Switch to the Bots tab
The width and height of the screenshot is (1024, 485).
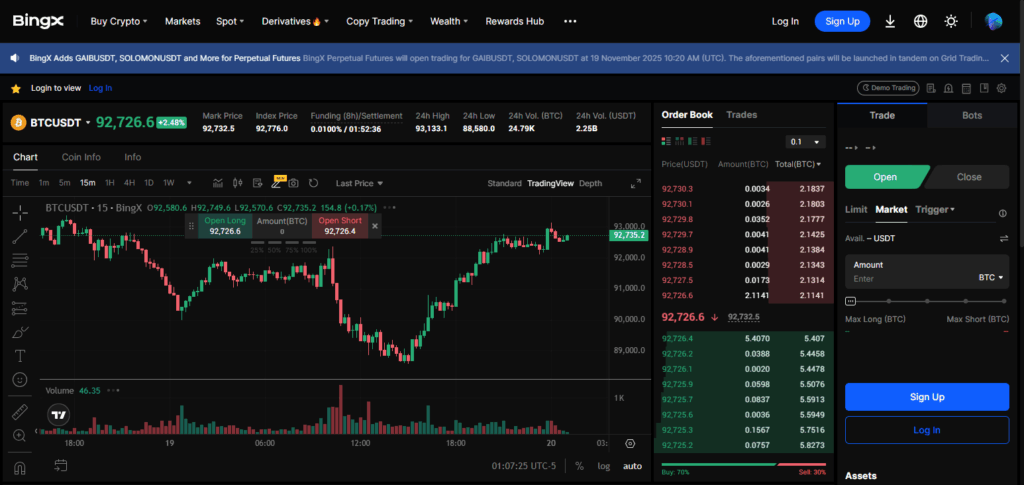[971, 115]
